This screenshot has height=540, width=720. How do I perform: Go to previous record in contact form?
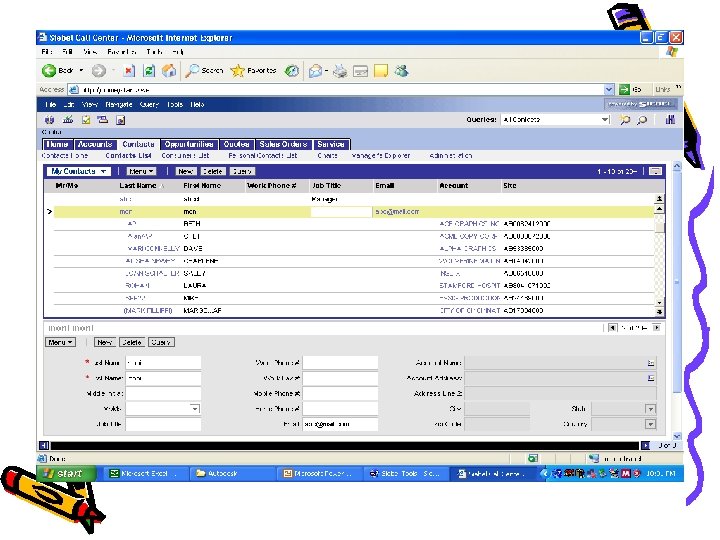[612, 327]
